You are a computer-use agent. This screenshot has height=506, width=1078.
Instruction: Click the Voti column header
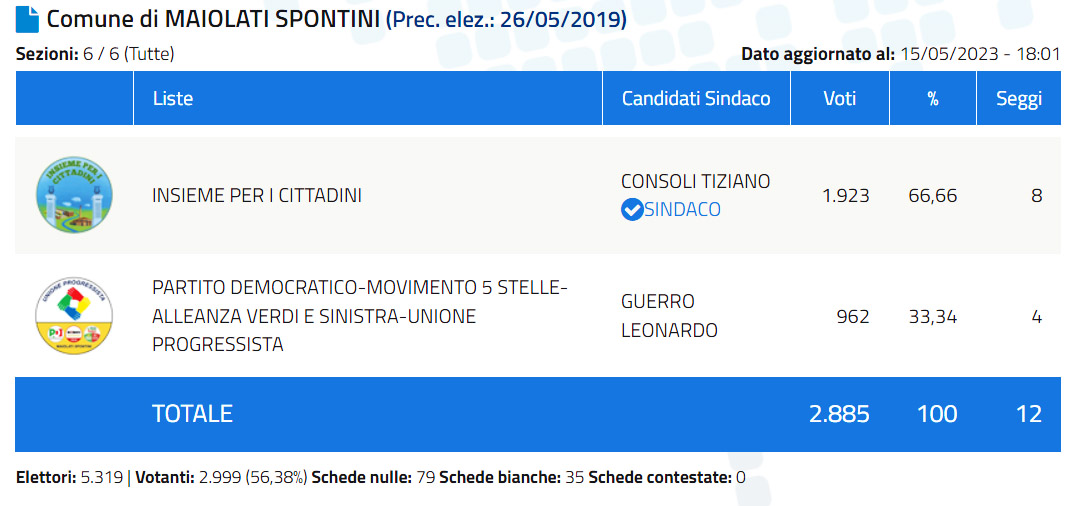click(x=839, y=98)
